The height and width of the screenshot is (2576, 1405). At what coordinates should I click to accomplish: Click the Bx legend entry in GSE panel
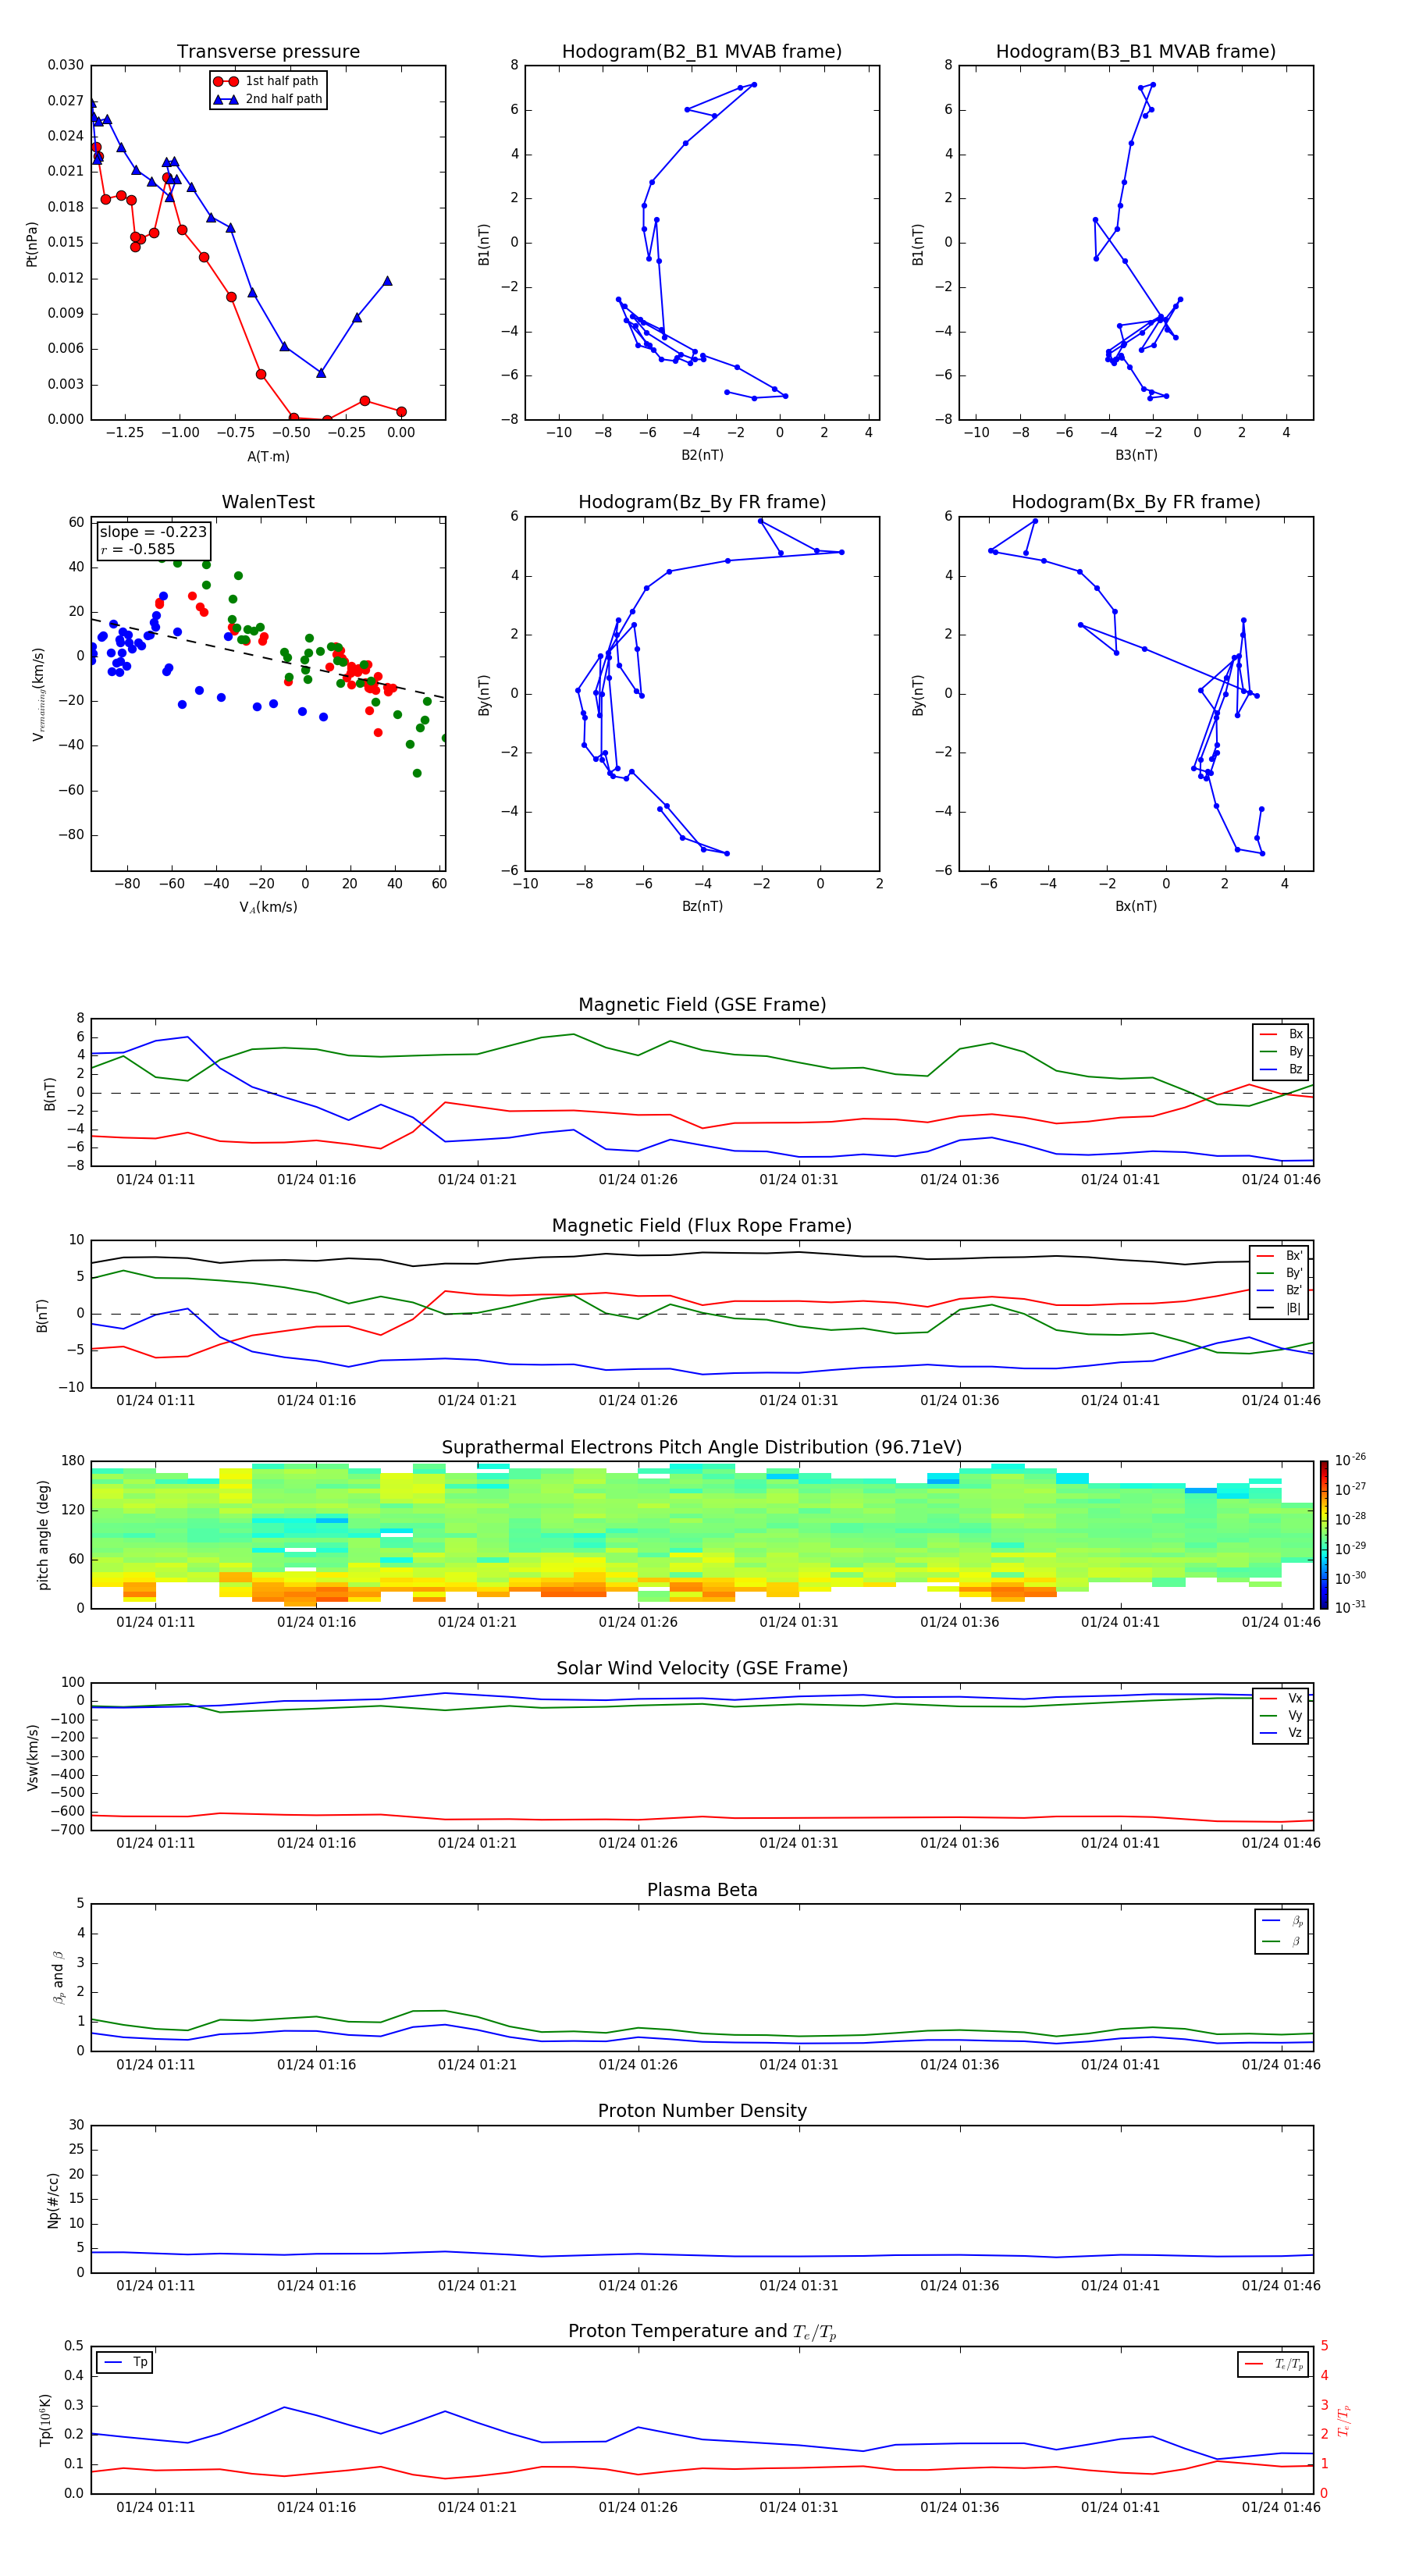click(x=1282, y=1034)
